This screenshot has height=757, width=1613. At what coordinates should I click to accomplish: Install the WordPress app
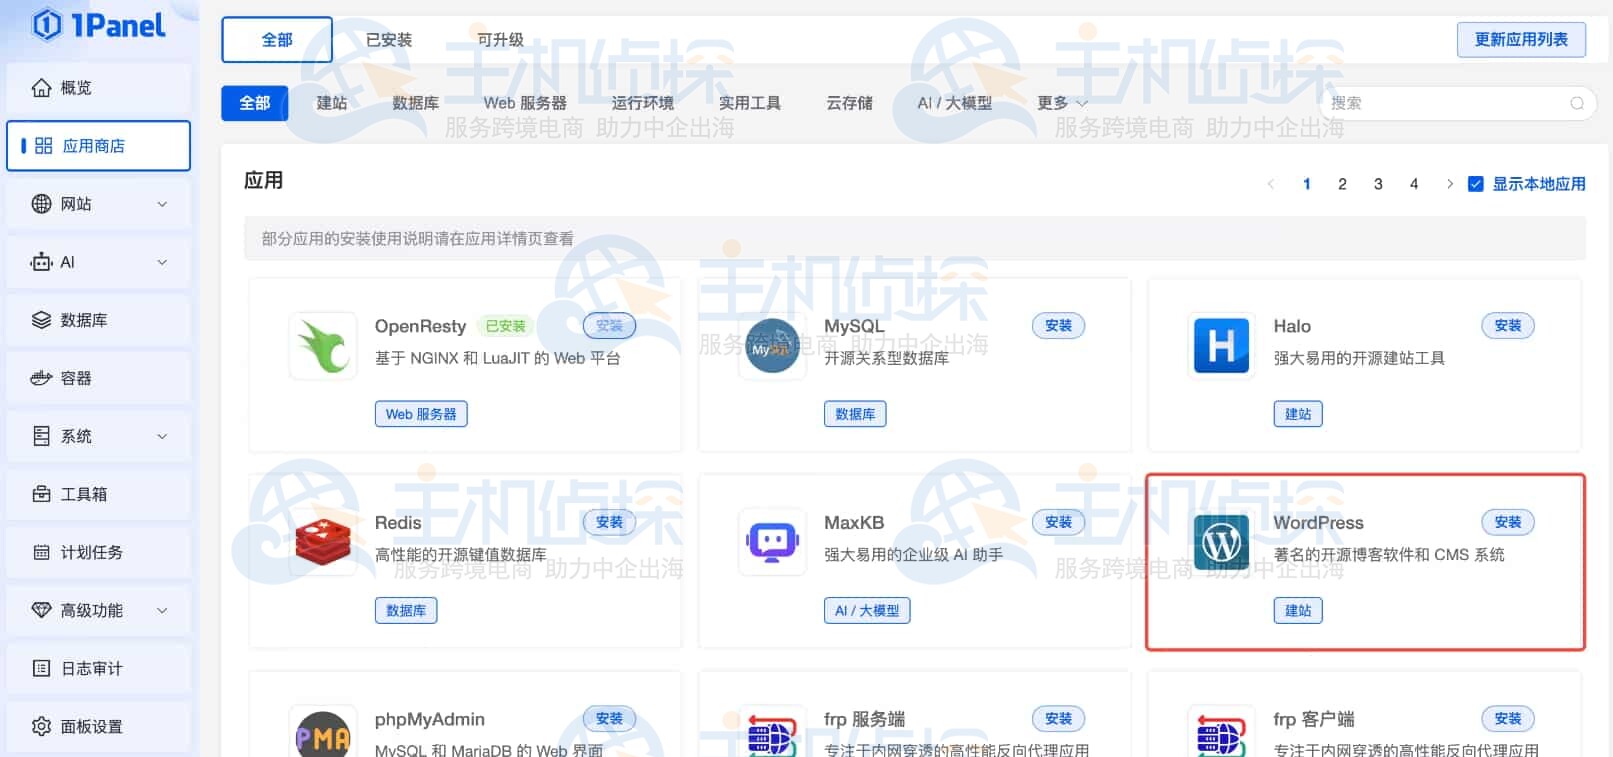click(x=1507, y=522)
